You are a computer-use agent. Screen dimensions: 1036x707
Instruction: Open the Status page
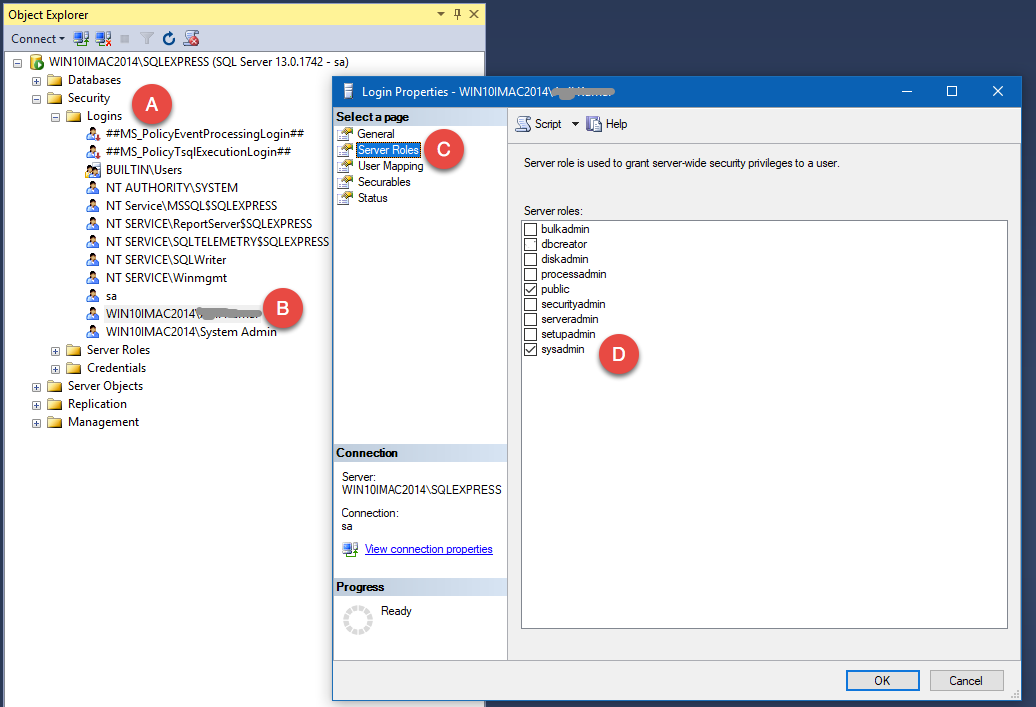click(x=373, y=198)
